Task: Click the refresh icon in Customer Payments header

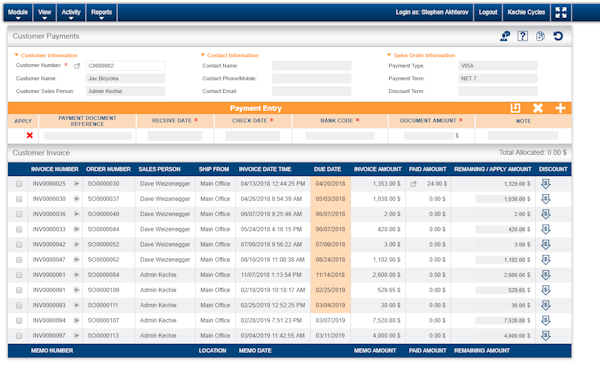Action: 558,36
